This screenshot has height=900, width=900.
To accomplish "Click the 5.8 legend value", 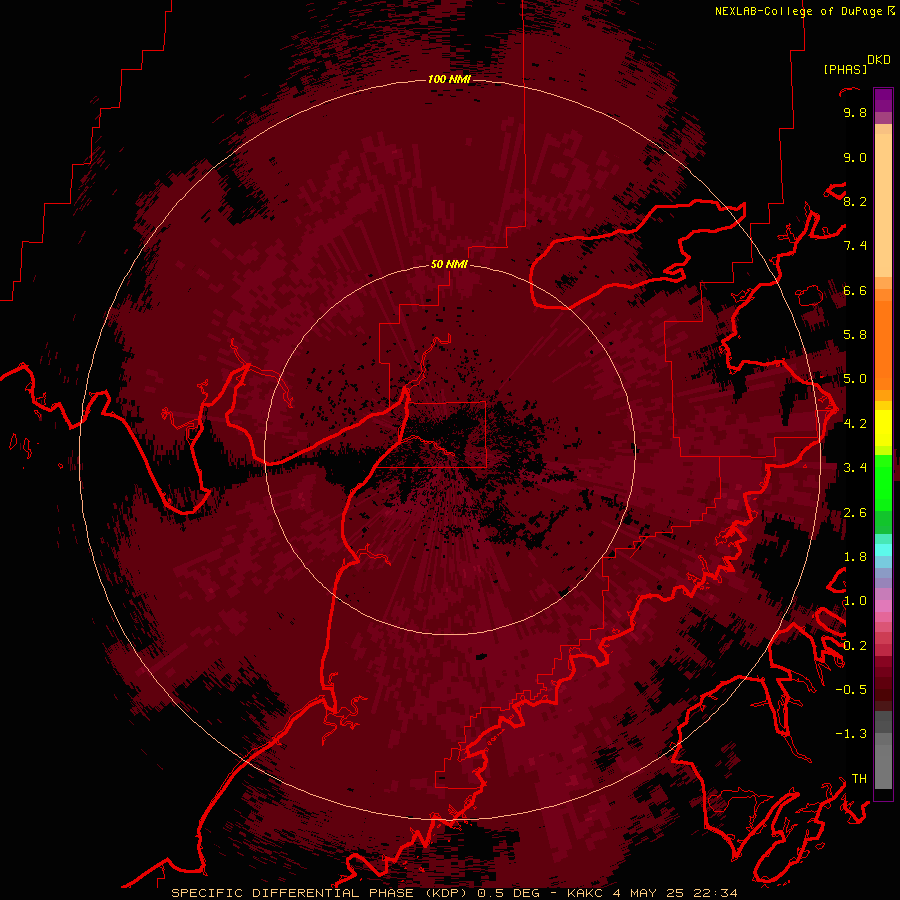I will pos(855,335).
